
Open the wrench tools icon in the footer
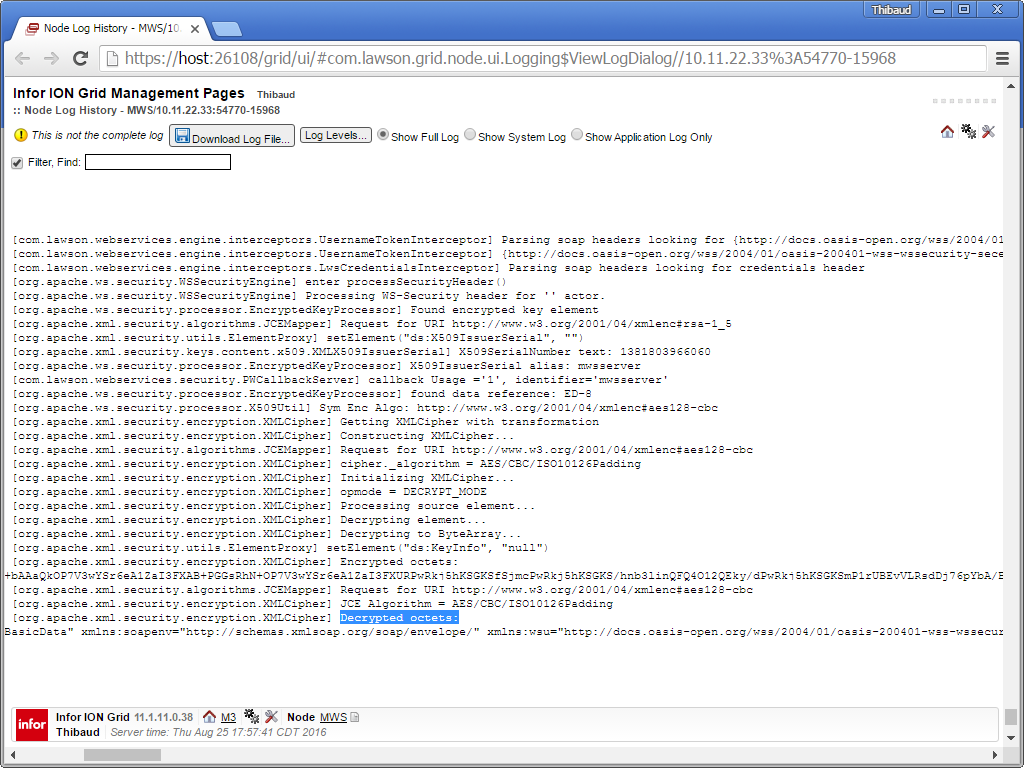click(x=271, y=717)
